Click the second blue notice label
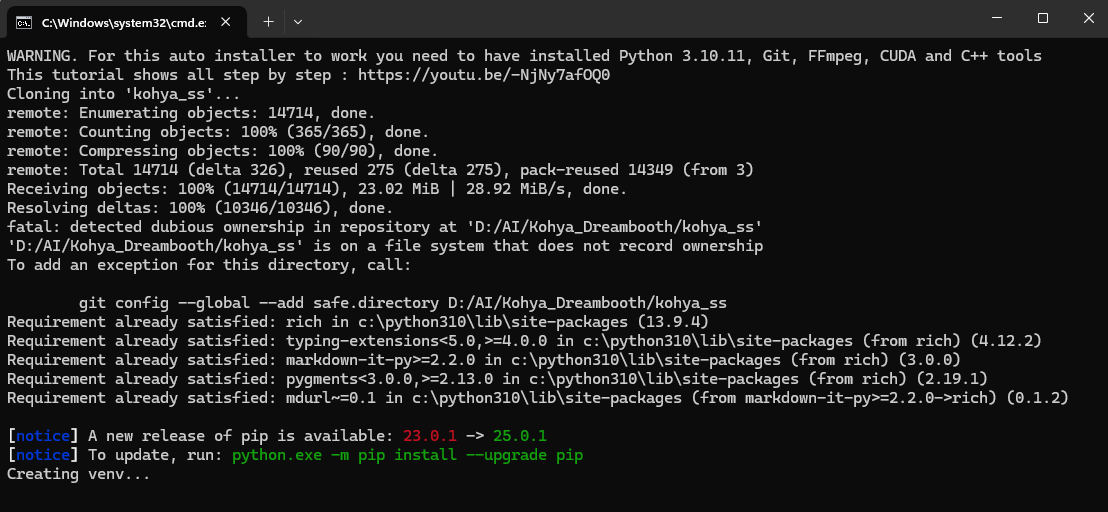This screenshot has height=512, width=1108. [43, 455]
